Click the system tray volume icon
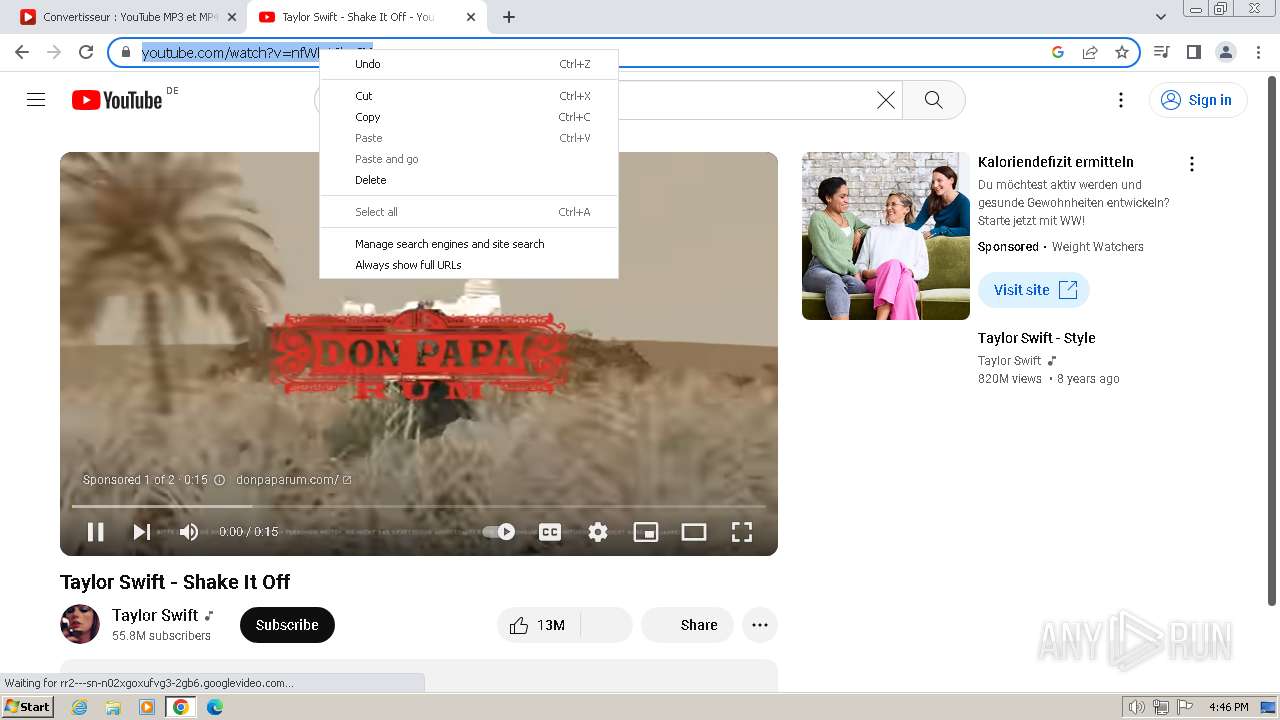 [x=1137, y=707]
